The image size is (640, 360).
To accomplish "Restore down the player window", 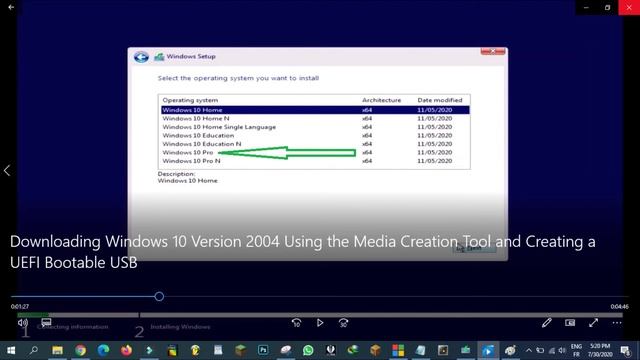I will 608,7.
